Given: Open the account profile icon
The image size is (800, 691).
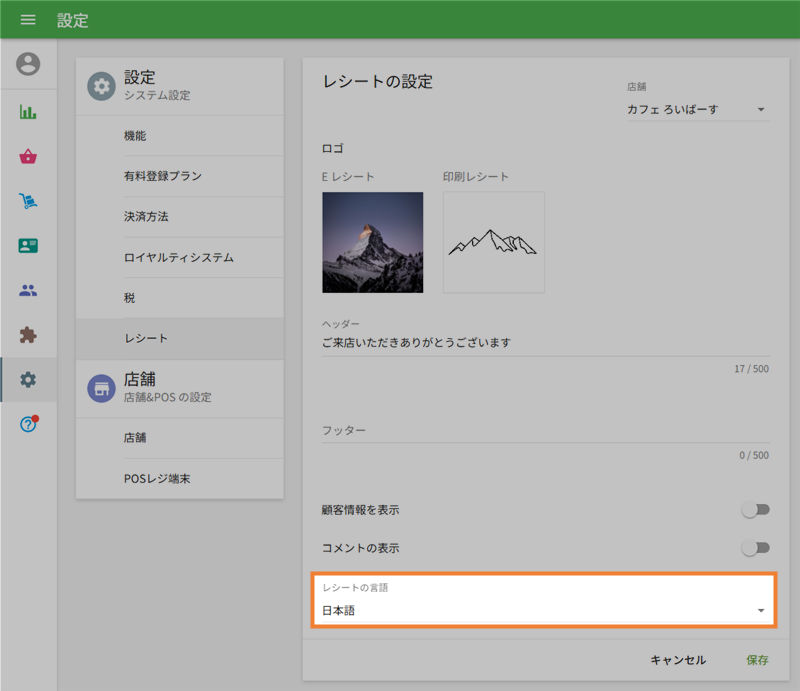Looking at the screenshot, I should 28,65.
